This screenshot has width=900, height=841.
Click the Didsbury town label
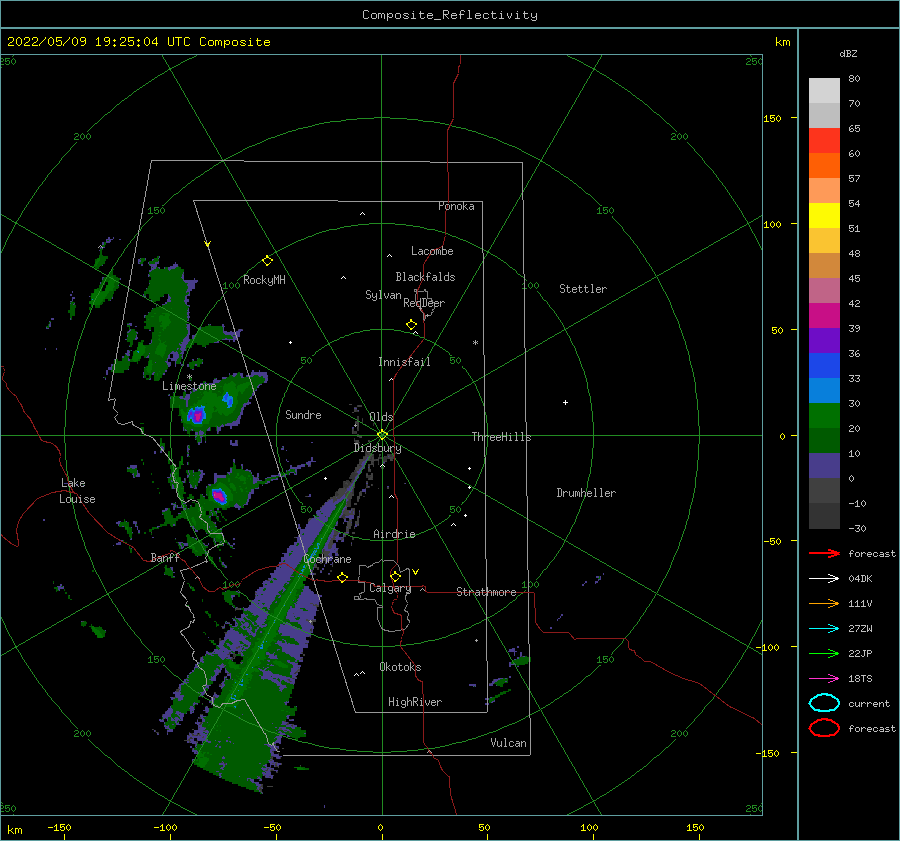point(377,448)
